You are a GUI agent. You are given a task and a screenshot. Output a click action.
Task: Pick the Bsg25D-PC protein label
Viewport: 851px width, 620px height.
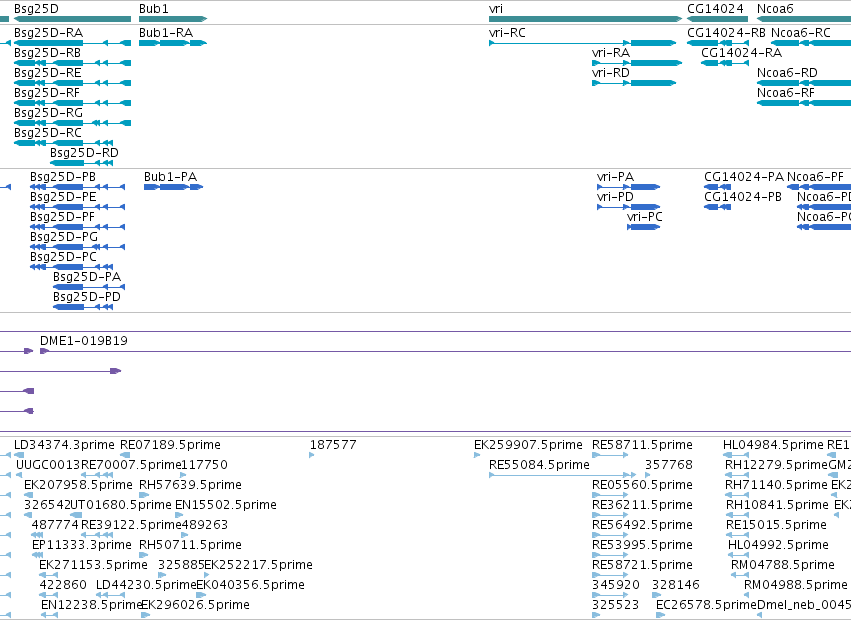coord(63,257)
